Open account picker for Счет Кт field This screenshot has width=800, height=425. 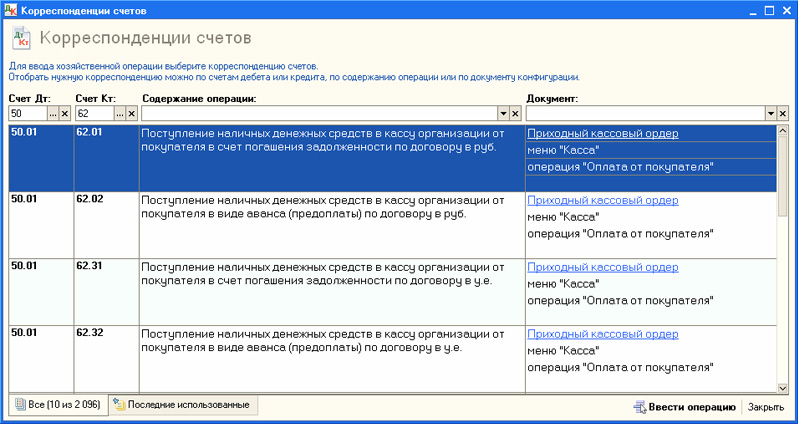[120, 114]
